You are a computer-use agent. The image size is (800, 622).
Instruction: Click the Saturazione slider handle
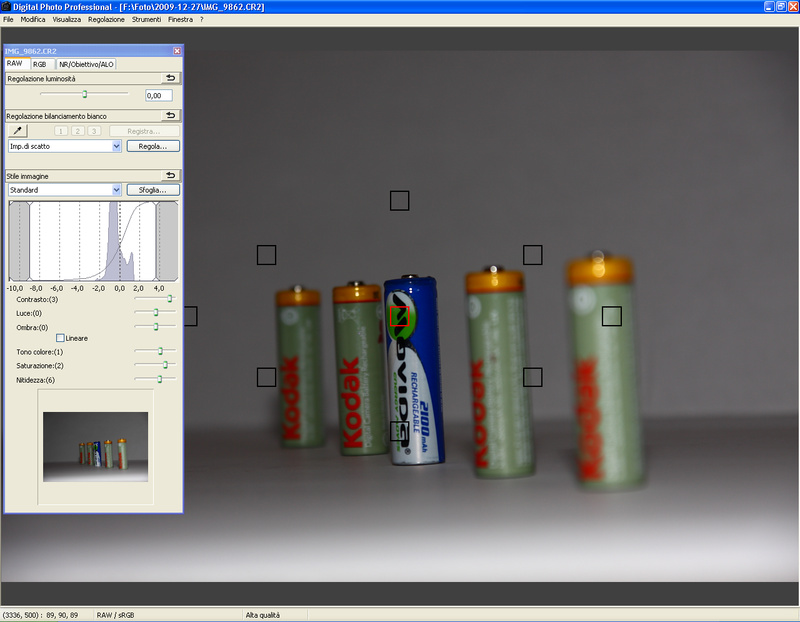tap(165, 365)
